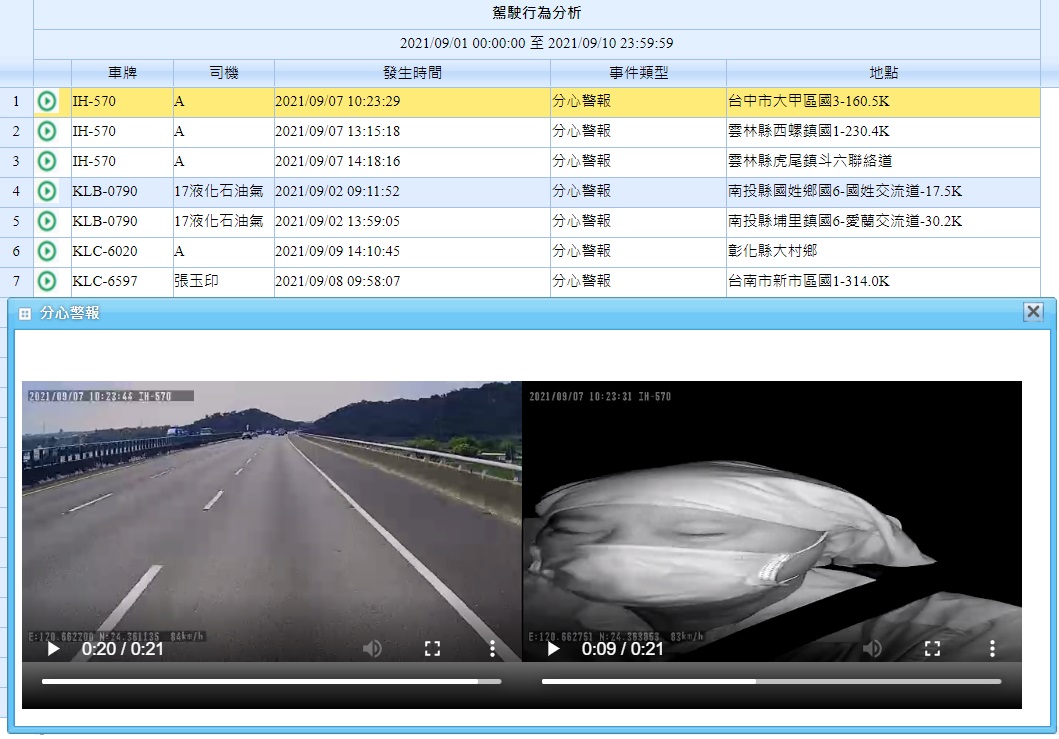
Task: Play the video for row 2 at 13:15:18
Action: pyautogui.click(x=47, y=131)
